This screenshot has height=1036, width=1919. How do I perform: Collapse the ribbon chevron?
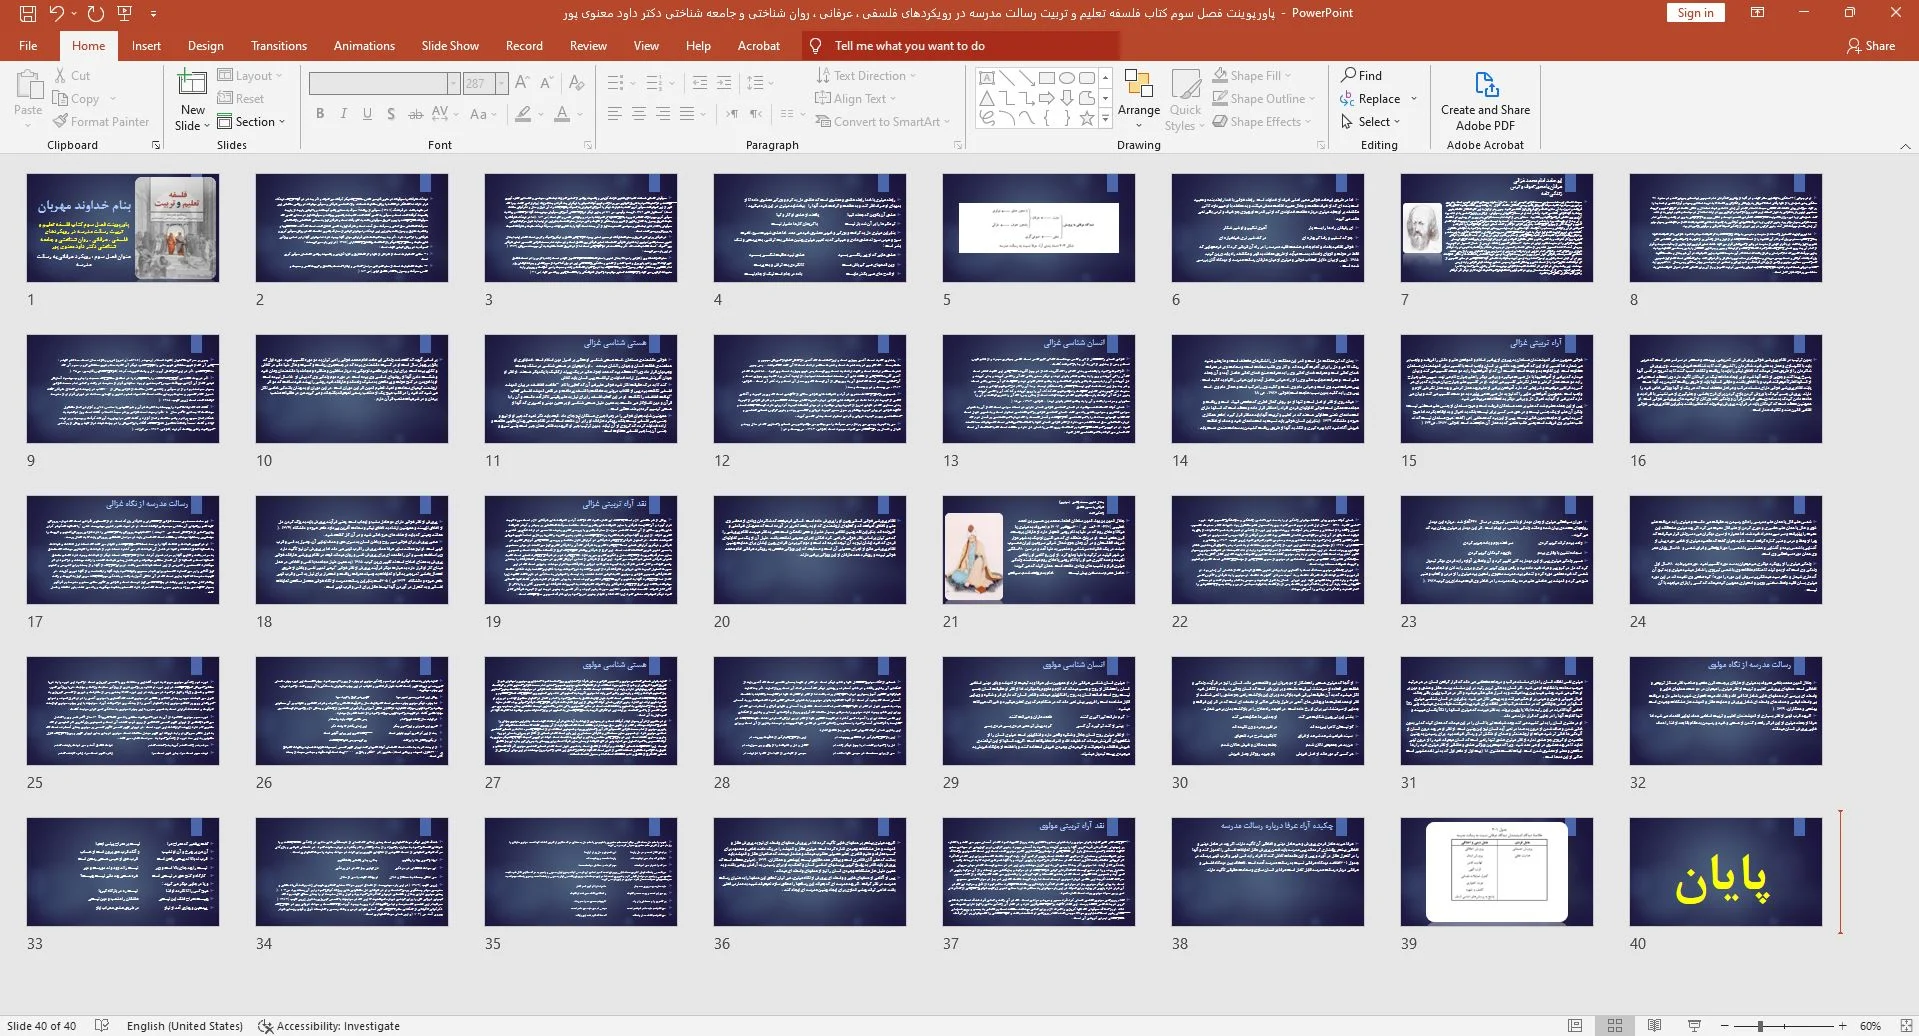[1904, 146]
